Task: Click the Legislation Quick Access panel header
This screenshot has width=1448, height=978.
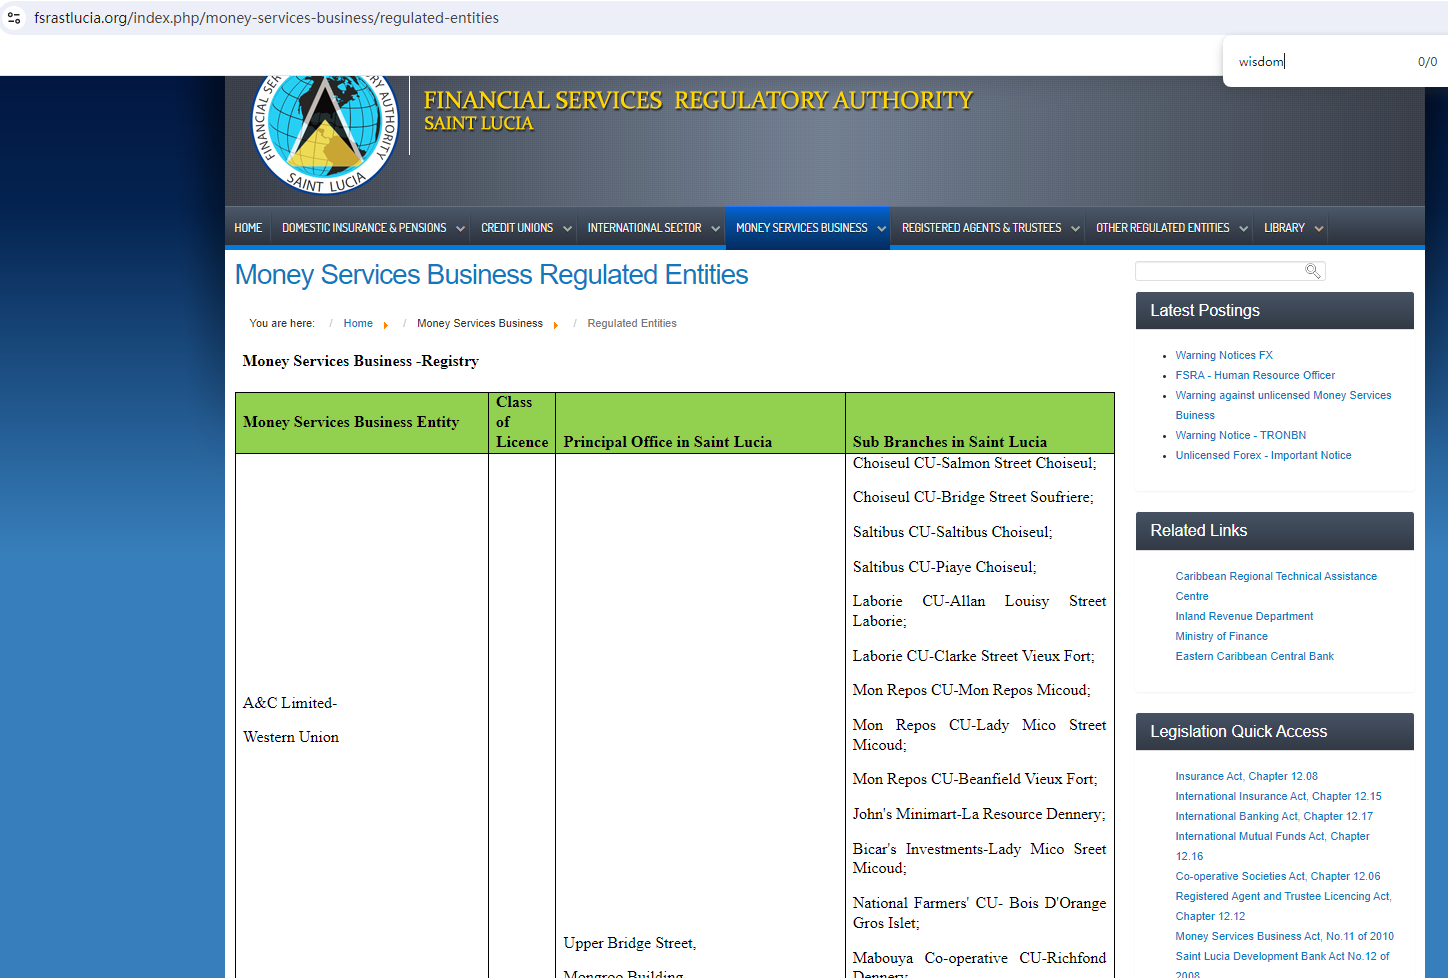Action: tap(1274, 731)
